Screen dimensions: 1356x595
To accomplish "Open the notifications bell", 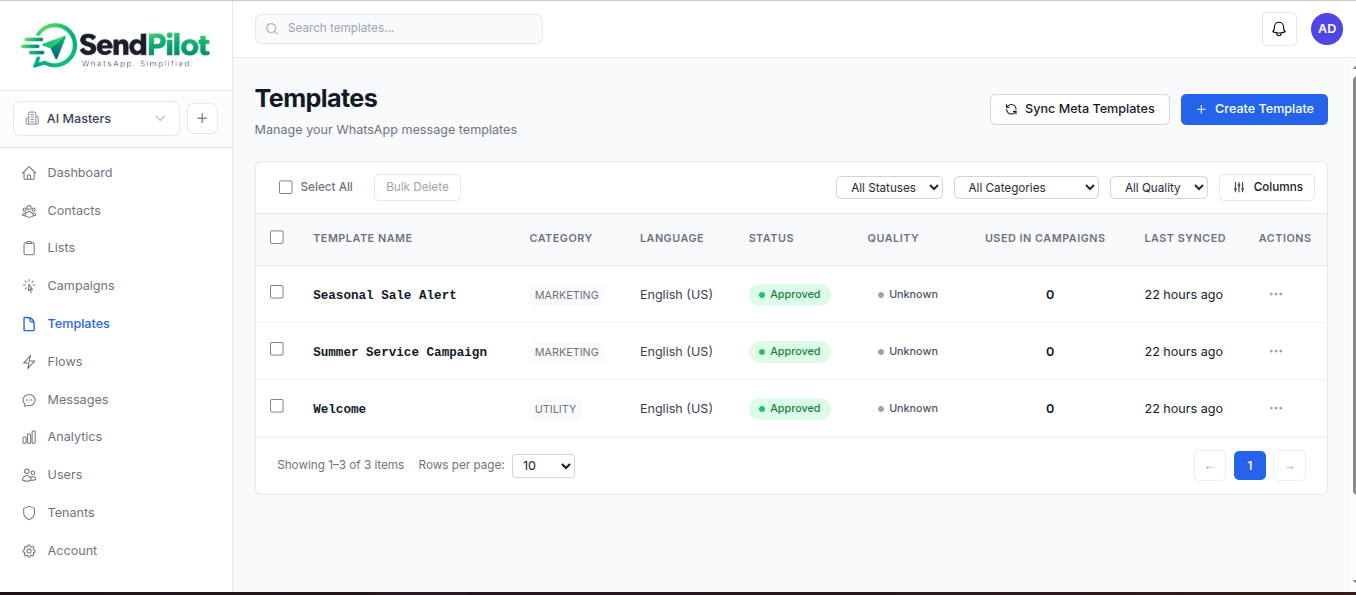I will [x=1279, y=29].
